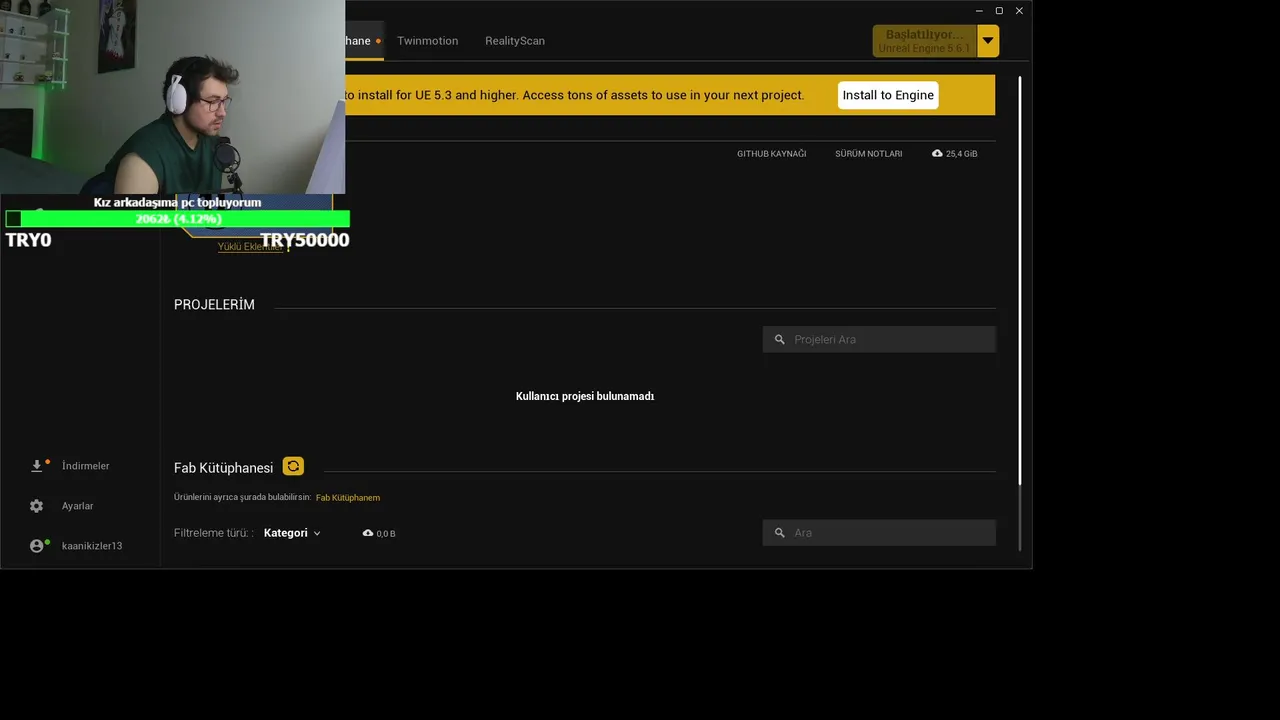Click the magnifier icon in the Fab Ara field
This screenshot has width=1280, height=720.
[780, 533]
